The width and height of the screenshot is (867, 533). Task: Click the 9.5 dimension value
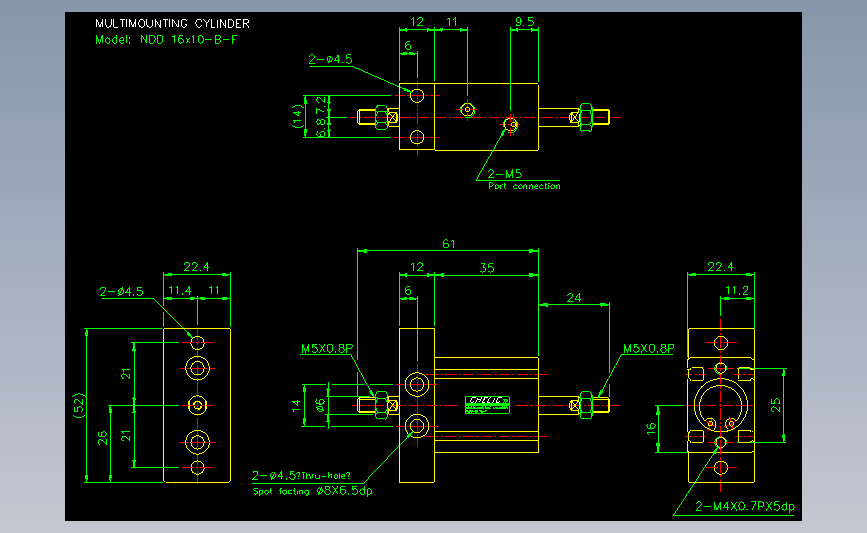tap(524, 22)
